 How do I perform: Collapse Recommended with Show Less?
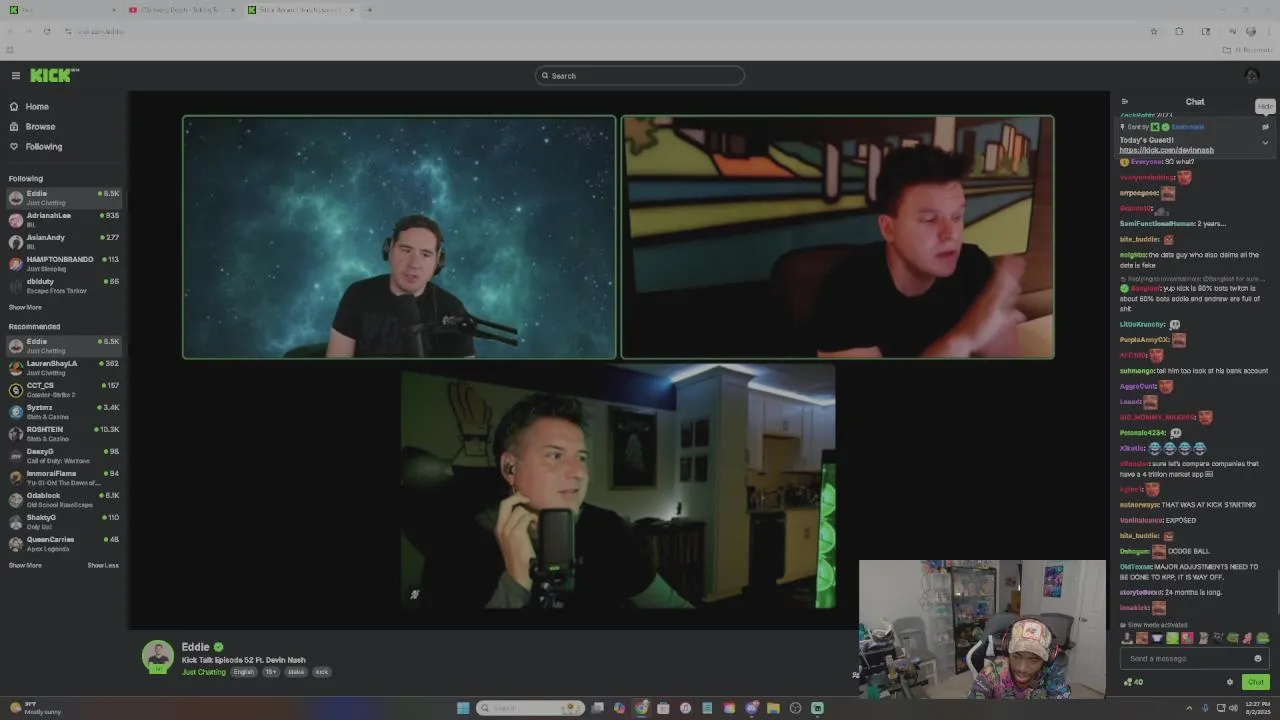(x=103, y=566)
